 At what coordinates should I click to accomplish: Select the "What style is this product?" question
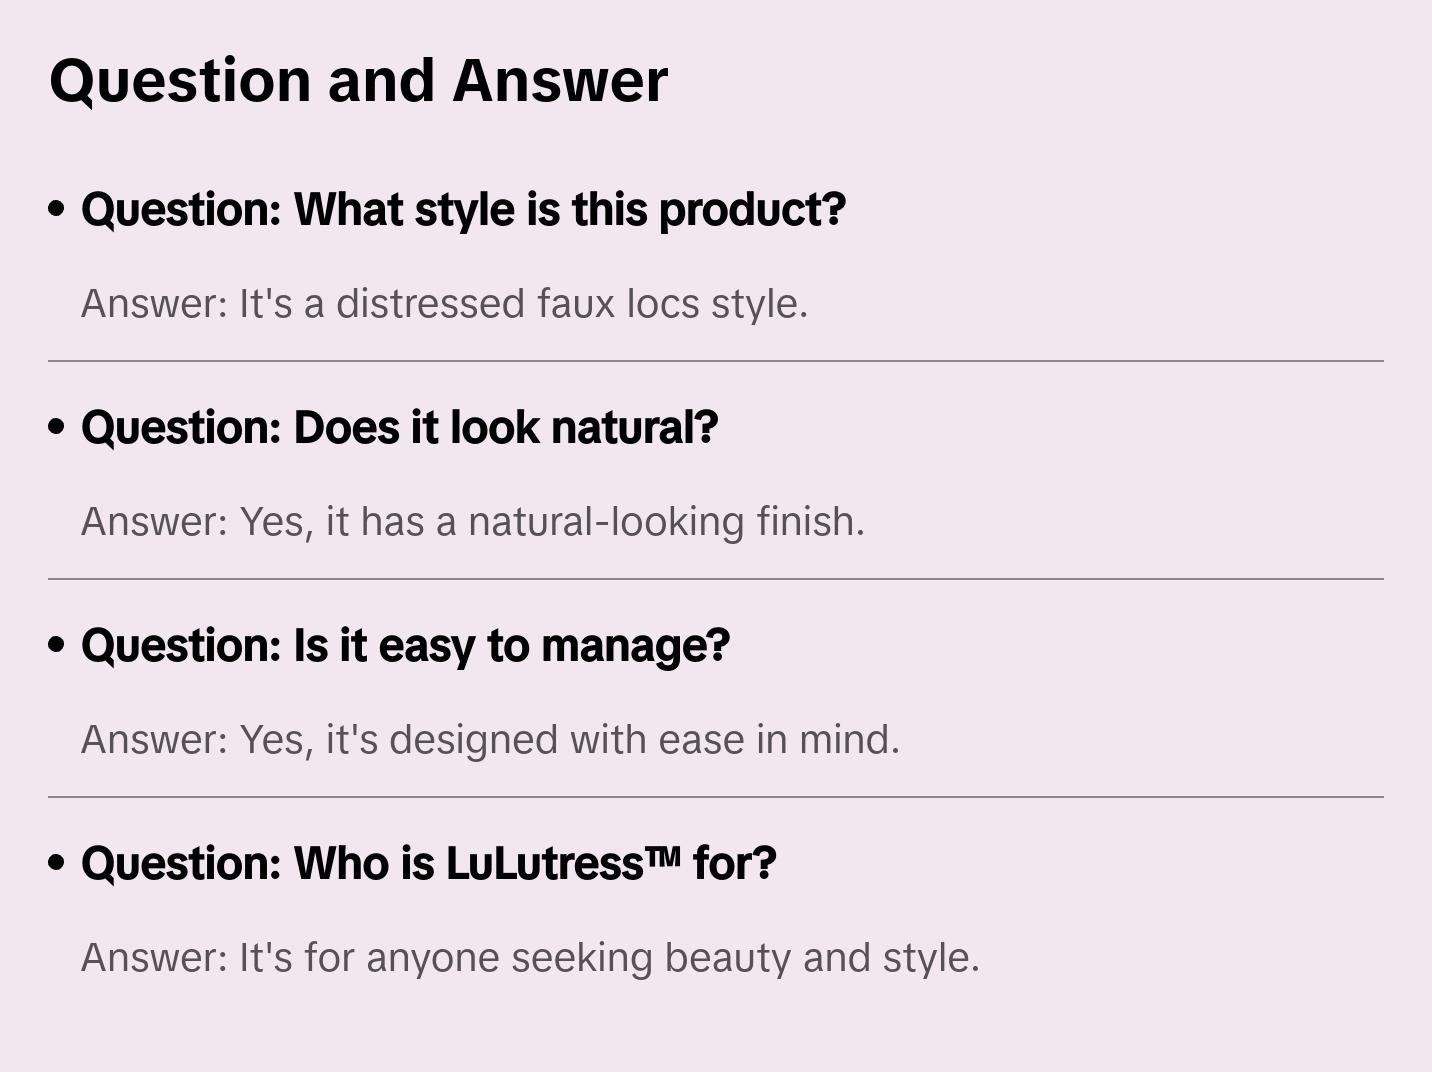[x=463, y=210]
